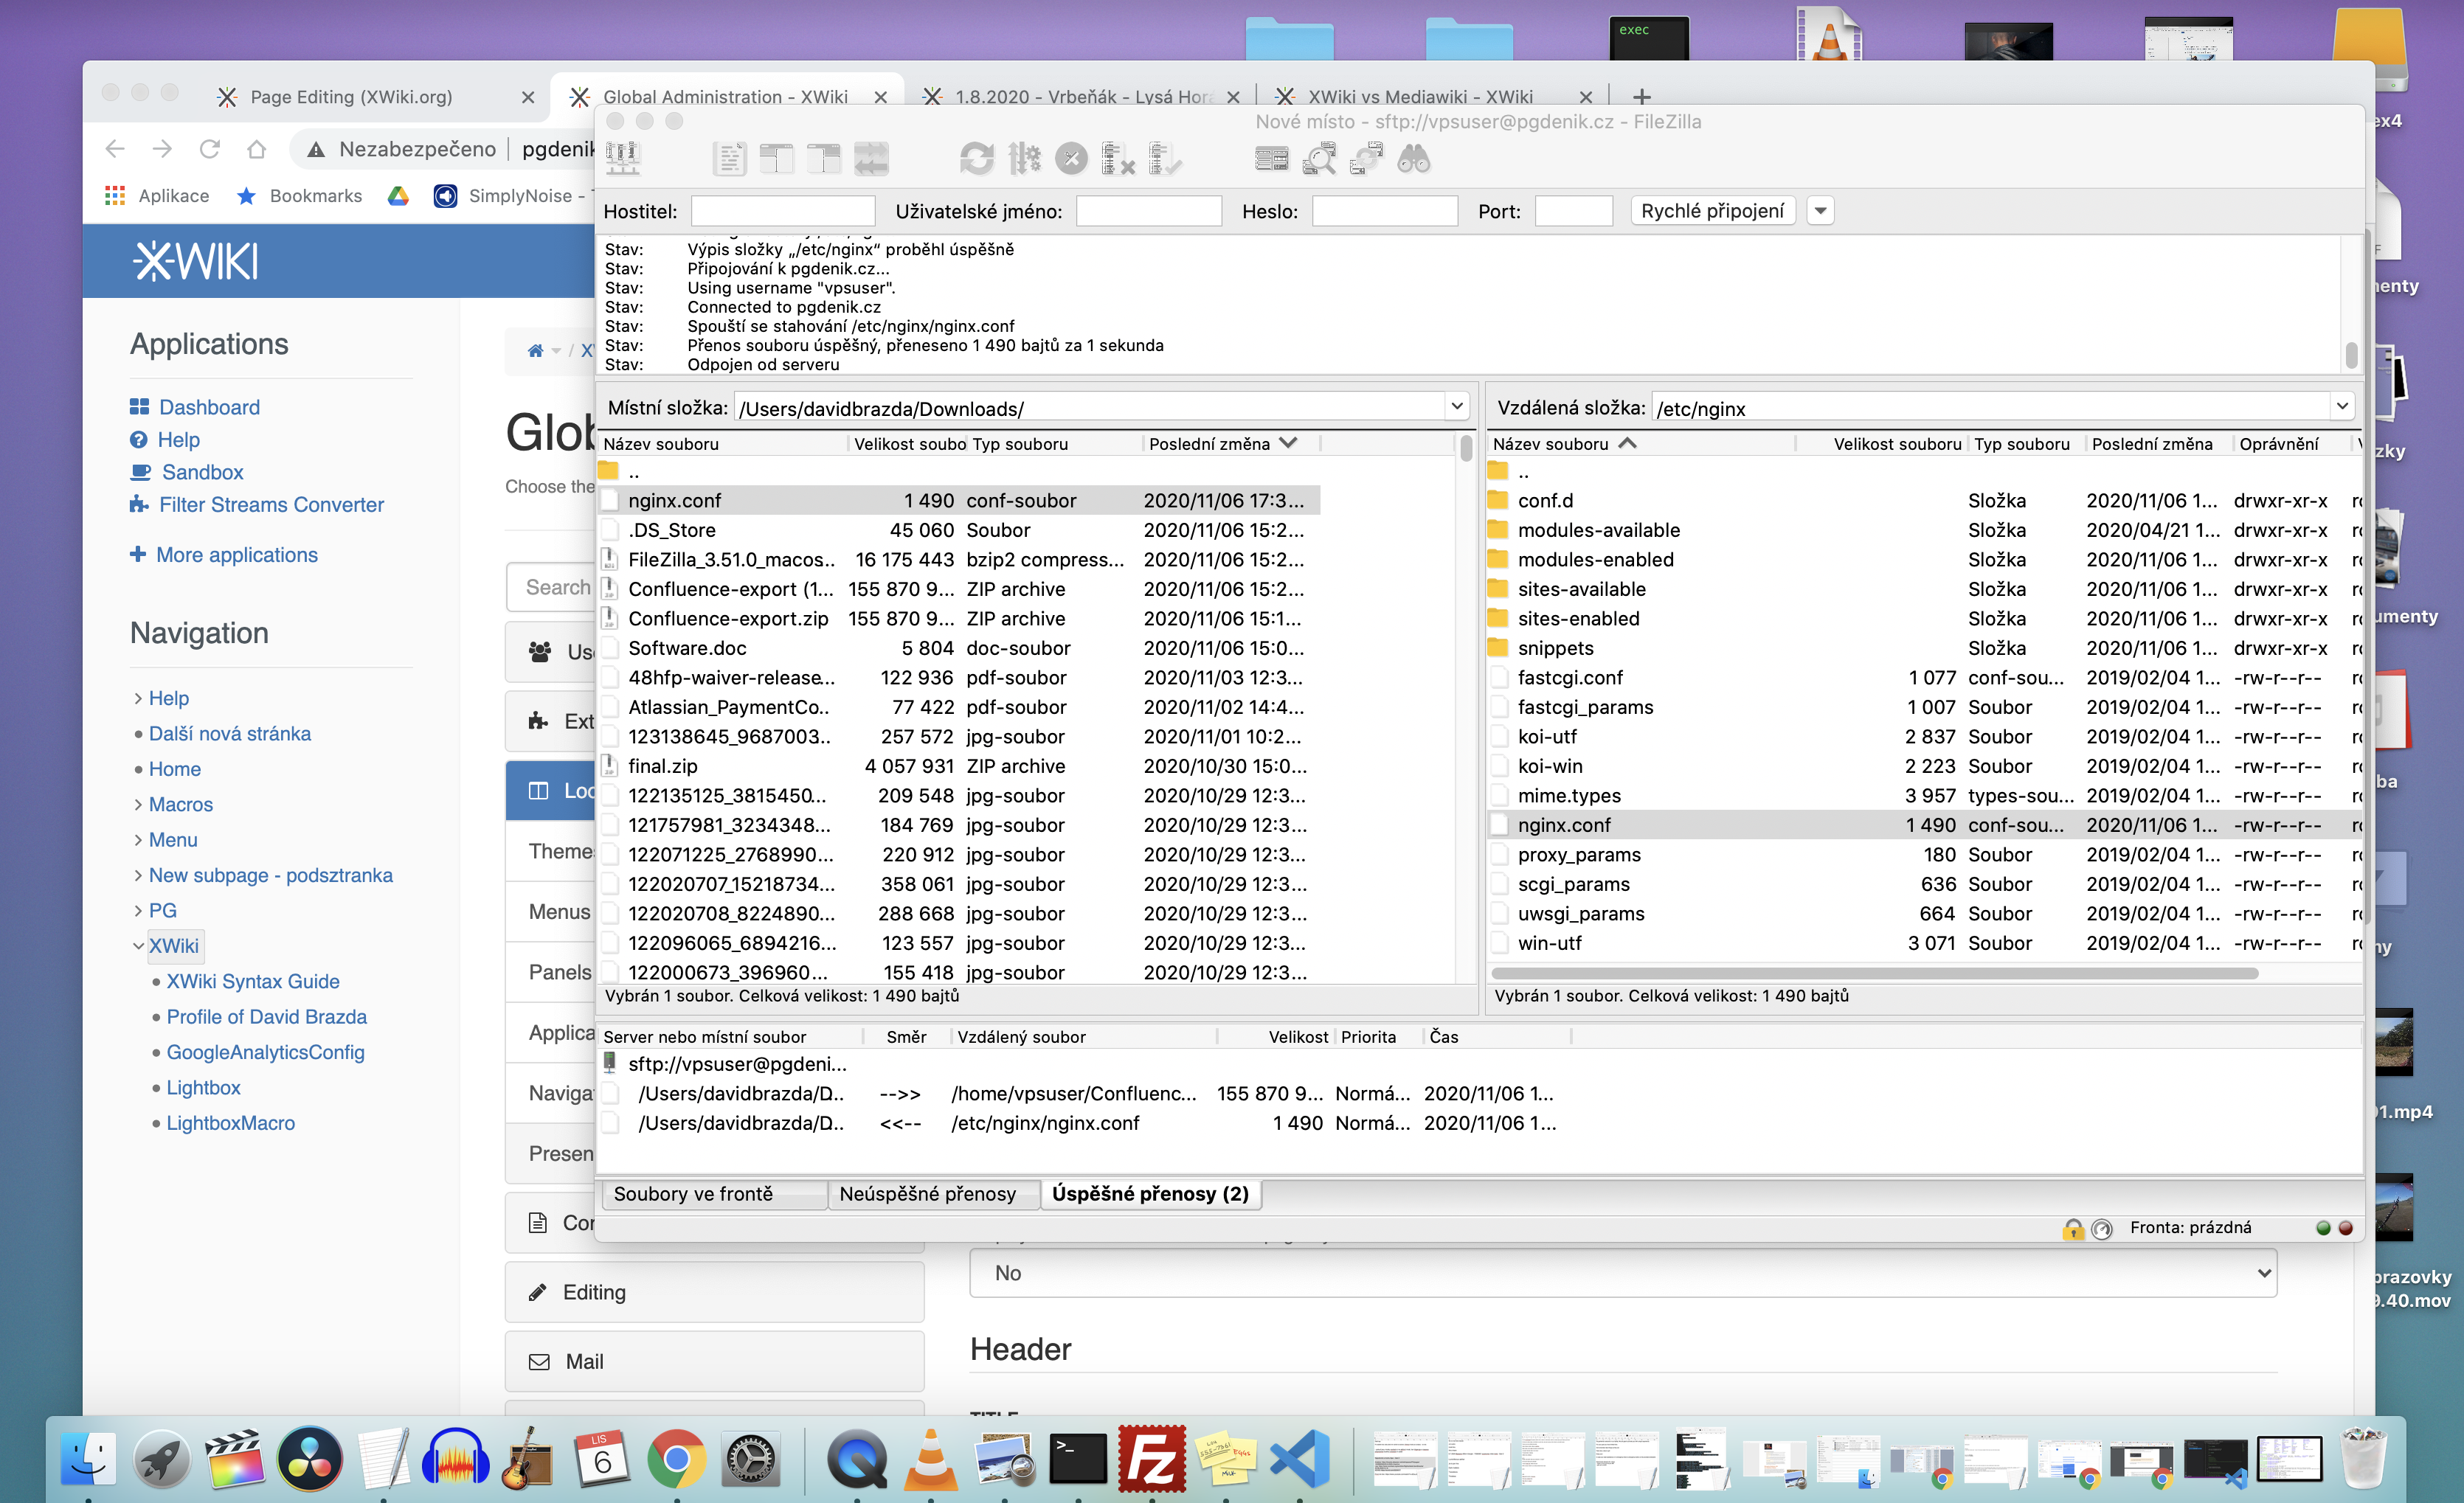Image resolution: width=2464 pixels, height=1503 pixels.
Task: Refresh file and folder lists icon
Action: (x=977, y=158)
